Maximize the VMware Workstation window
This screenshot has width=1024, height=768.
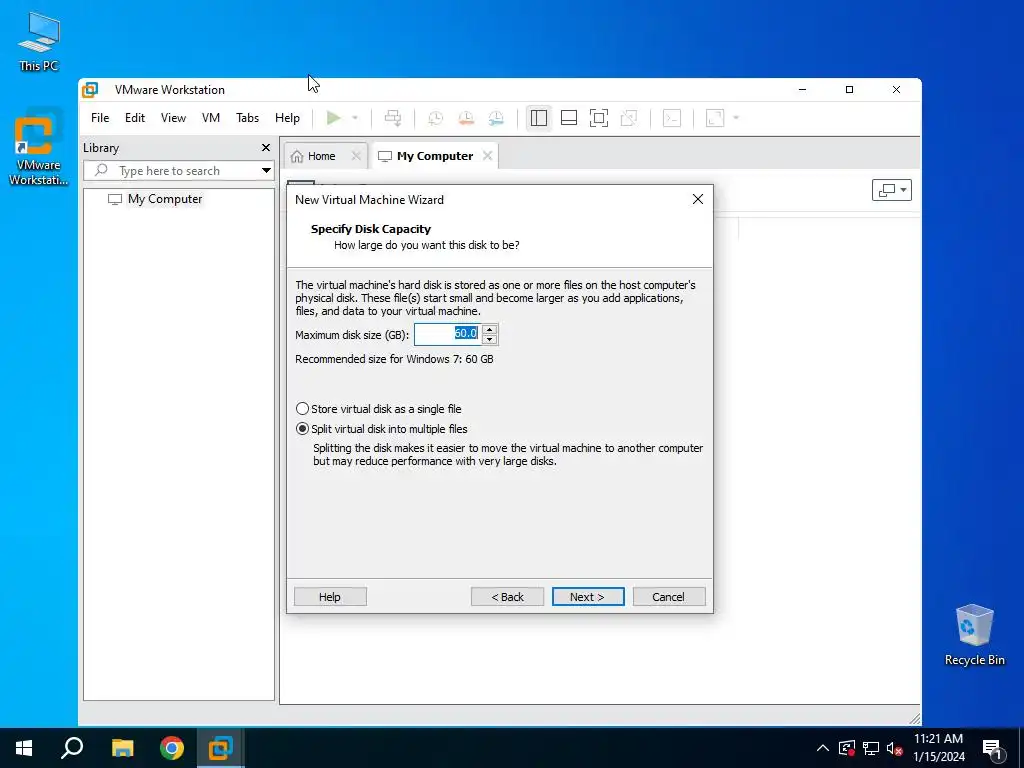[x=849, y=89]
